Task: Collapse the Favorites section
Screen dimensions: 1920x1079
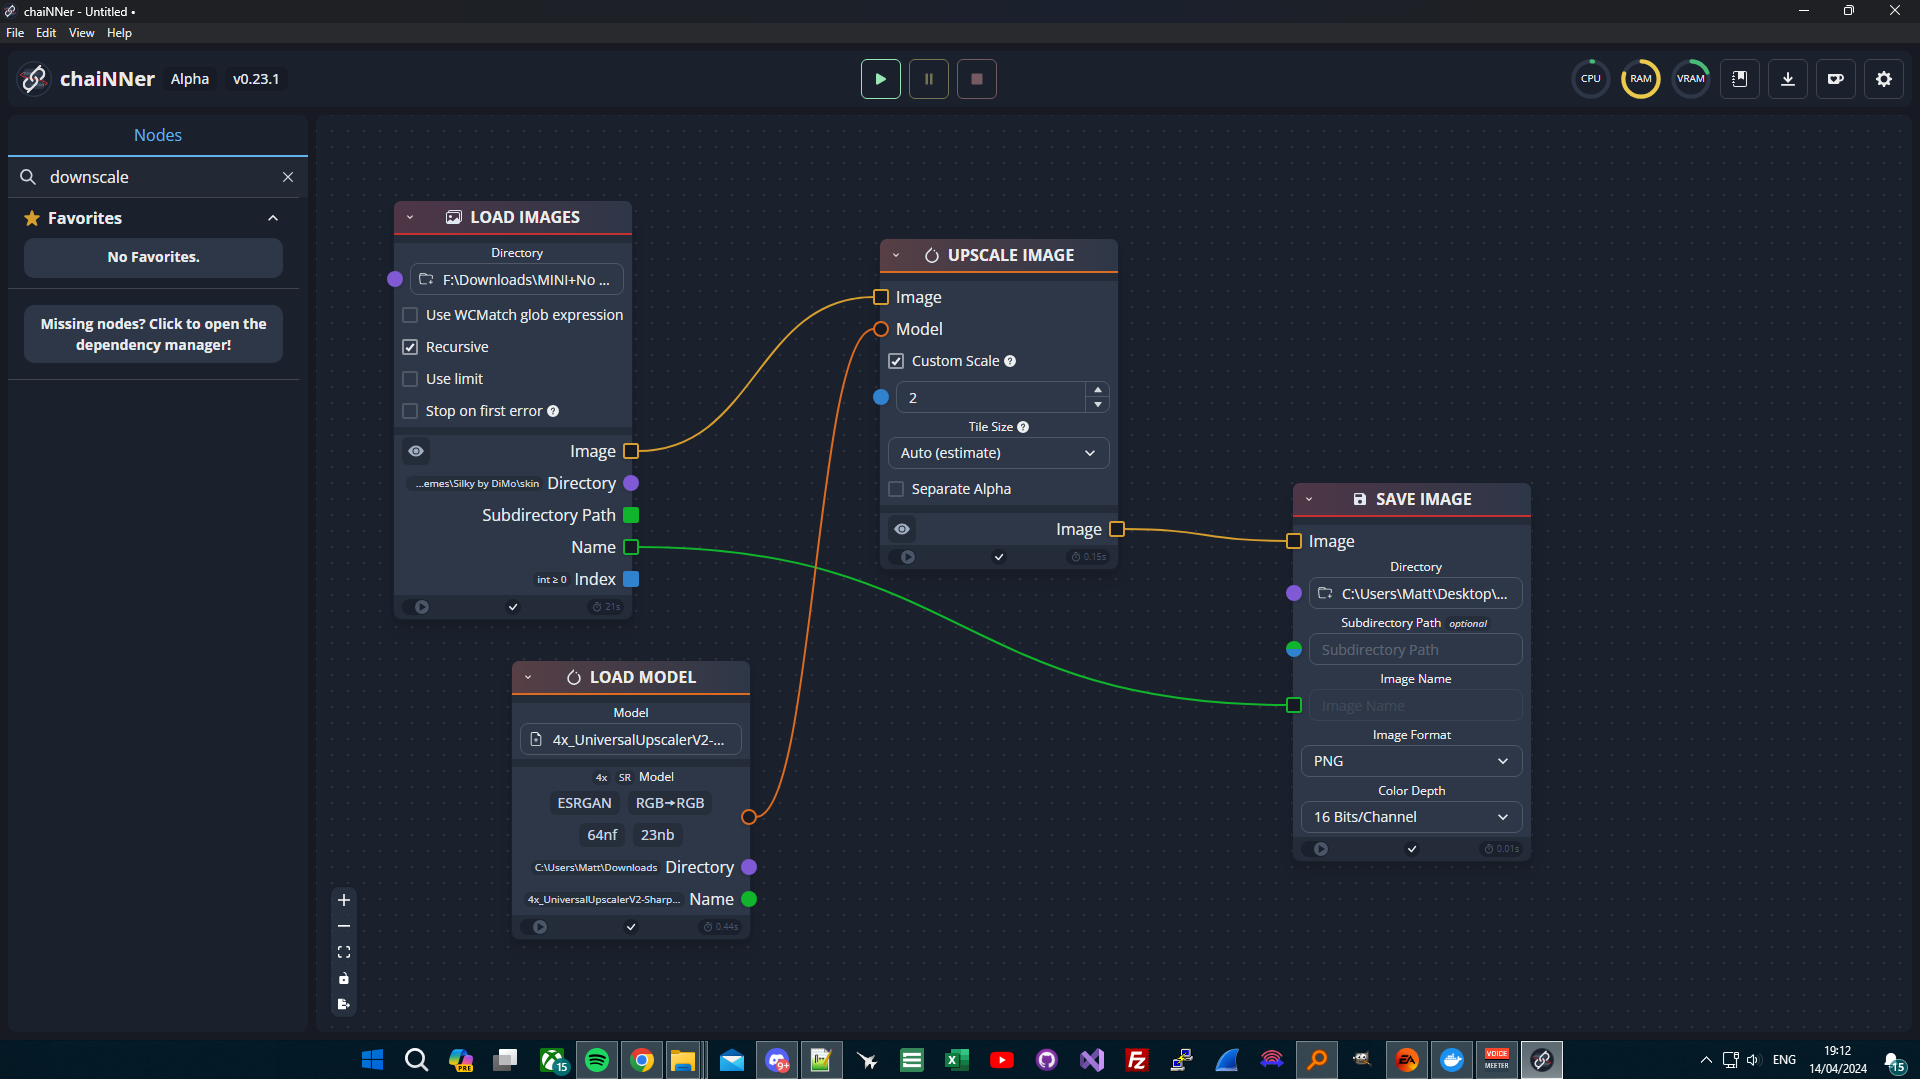Action: click(273, 218)
